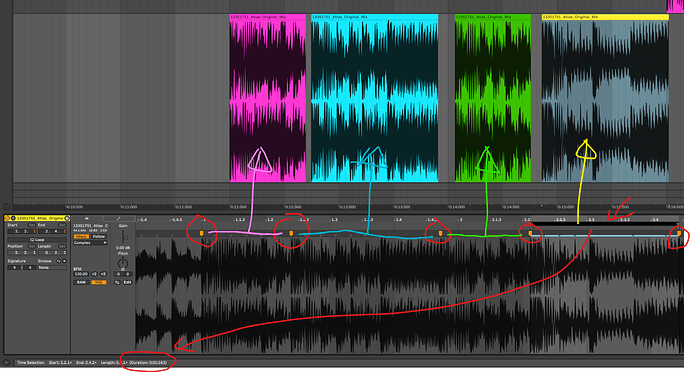Click the sample Edit button
Image resolution: width=690 pixels, height=372 pixels.
(127, 282)
